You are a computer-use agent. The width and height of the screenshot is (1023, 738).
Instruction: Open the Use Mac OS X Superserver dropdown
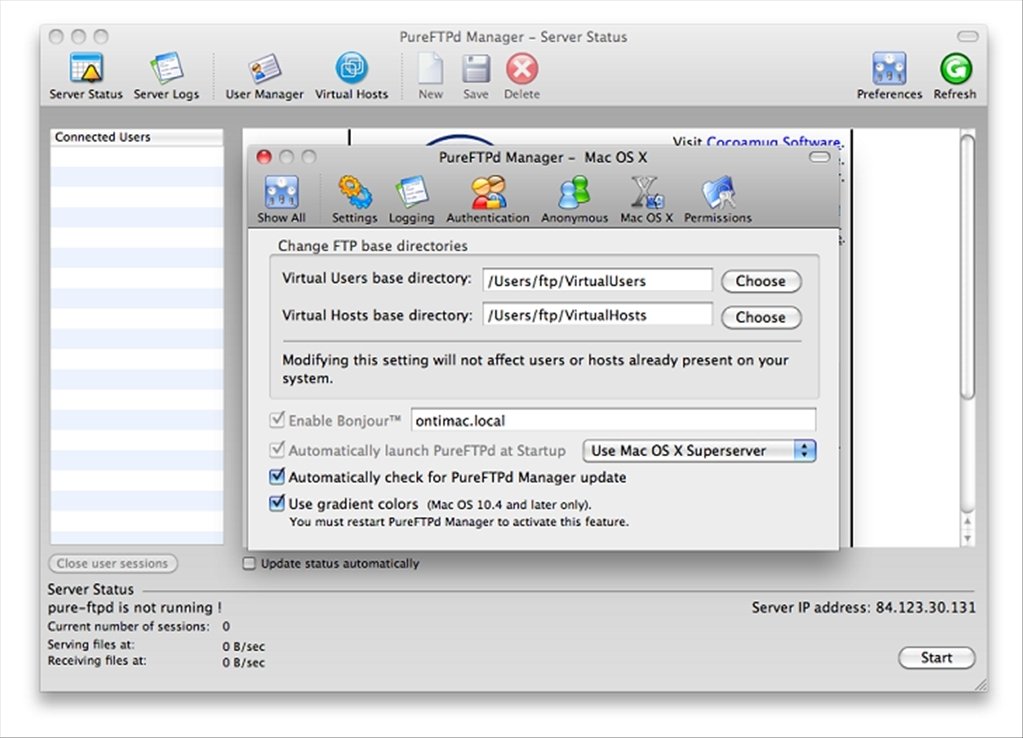click(699, 451)
